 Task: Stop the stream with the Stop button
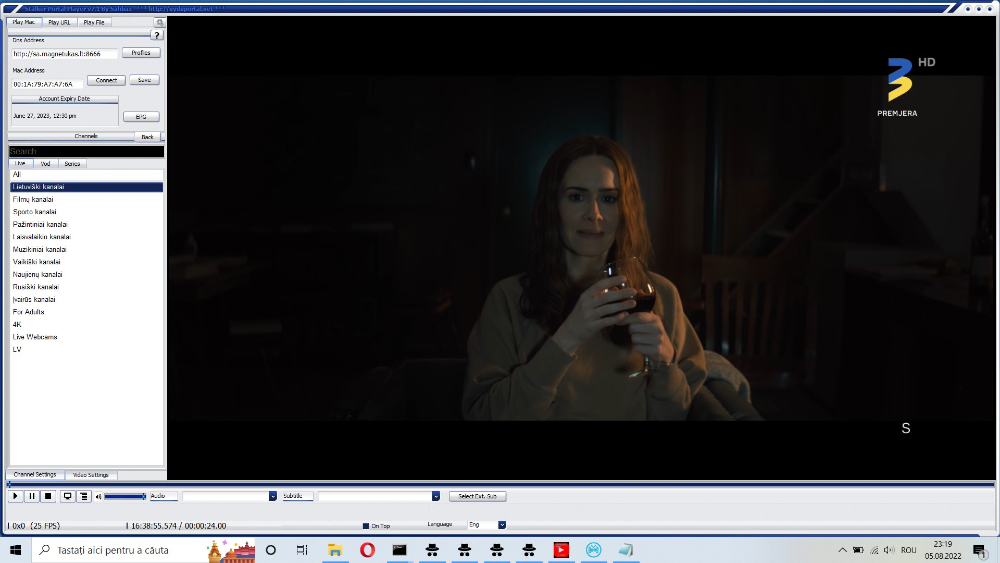point(48,496)
